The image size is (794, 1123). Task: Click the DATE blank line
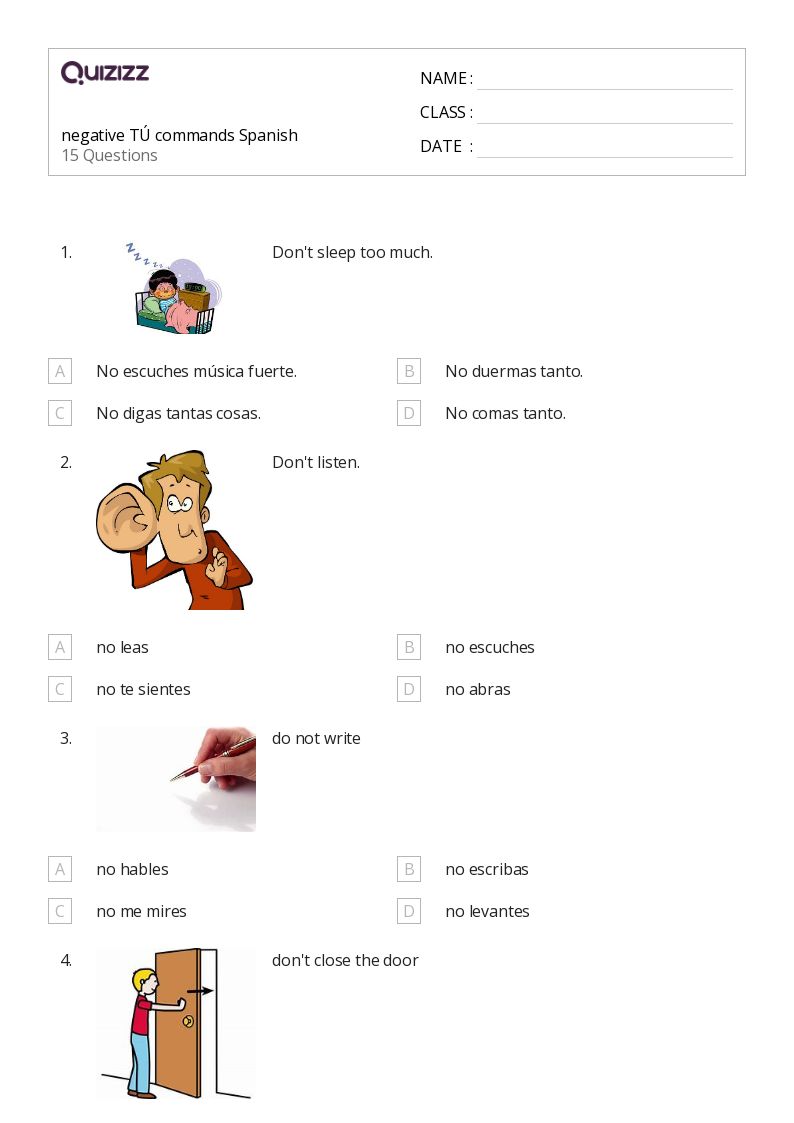click(605, 148)
